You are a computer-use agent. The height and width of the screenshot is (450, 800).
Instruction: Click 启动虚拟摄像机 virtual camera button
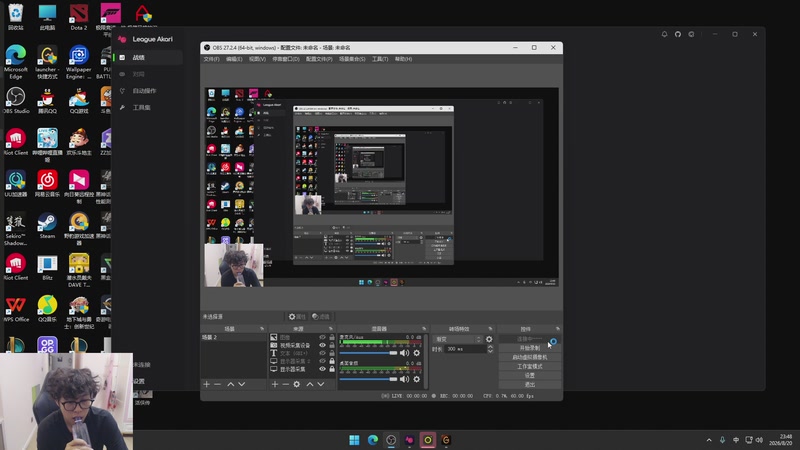(x=530, y=357)
